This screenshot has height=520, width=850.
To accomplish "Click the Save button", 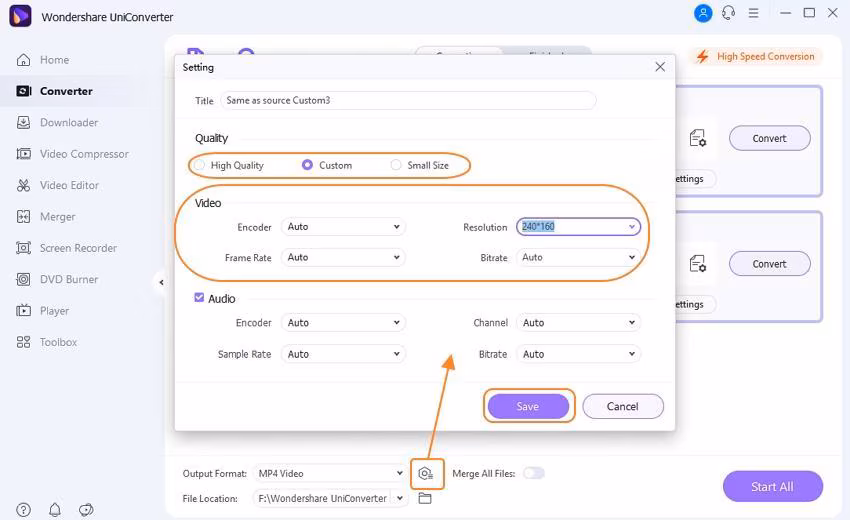I will pyautogui.click(x=528, y=406).
